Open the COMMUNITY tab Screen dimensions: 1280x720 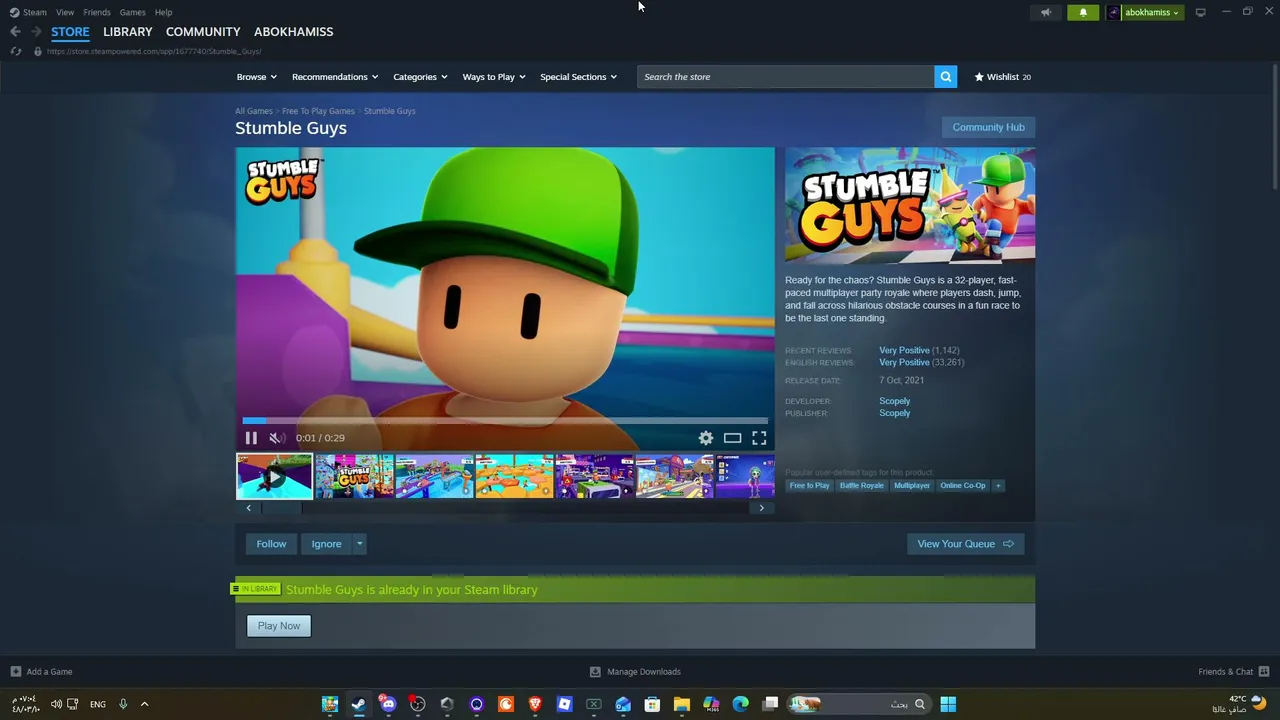pyautogui.click(x=203, y=32)
